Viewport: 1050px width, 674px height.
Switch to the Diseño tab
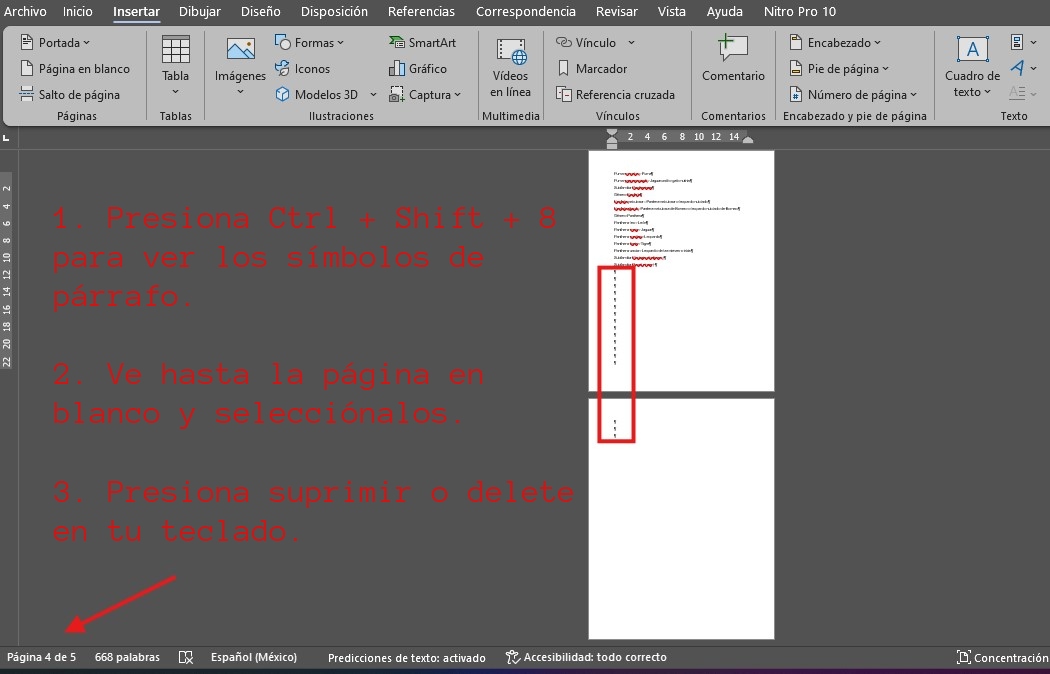260,11
